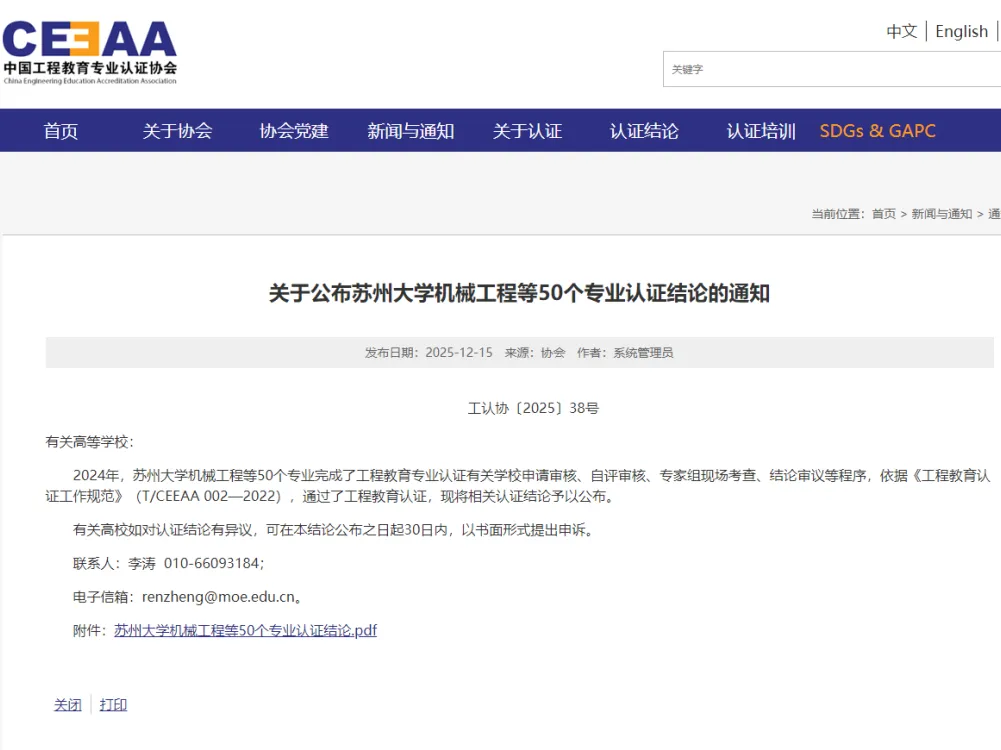Screen dimensions: 1001x750
Task: Switch language to English
Action: point(961,31)
